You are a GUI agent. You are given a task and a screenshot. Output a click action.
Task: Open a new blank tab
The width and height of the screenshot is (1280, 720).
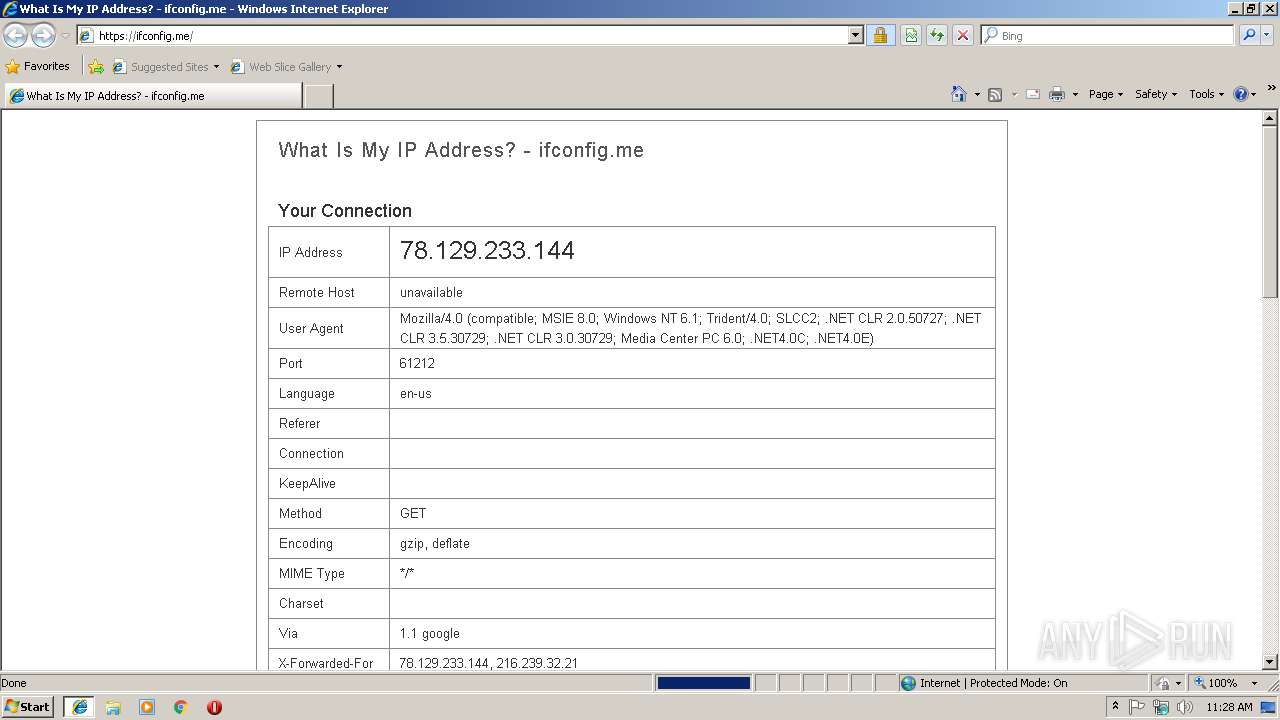tap(318, 96)
